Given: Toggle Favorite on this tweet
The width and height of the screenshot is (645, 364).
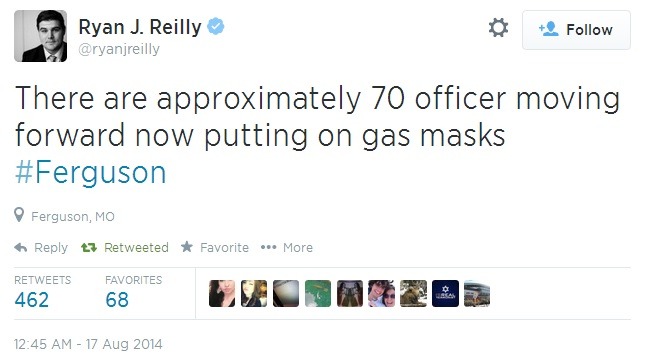Looking at the screenshot, I should tap(215, 248).
